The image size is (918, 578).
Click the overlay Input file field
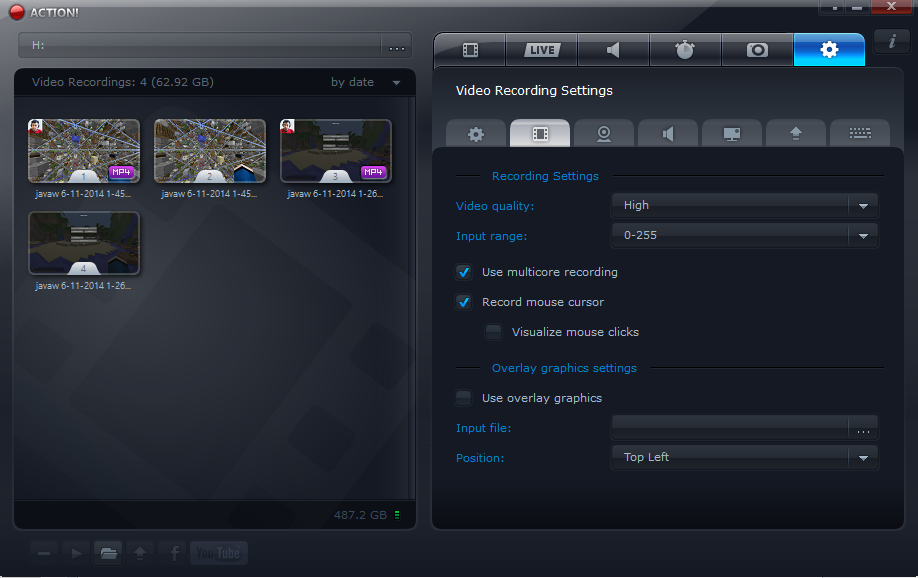coord(729,428)
